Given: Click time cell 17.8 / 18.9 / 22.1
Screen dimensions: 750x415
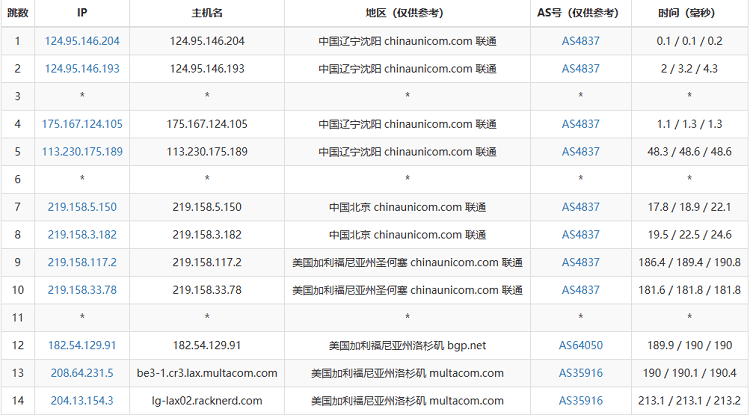Looking at the screenshot, I should click(690, 207).
